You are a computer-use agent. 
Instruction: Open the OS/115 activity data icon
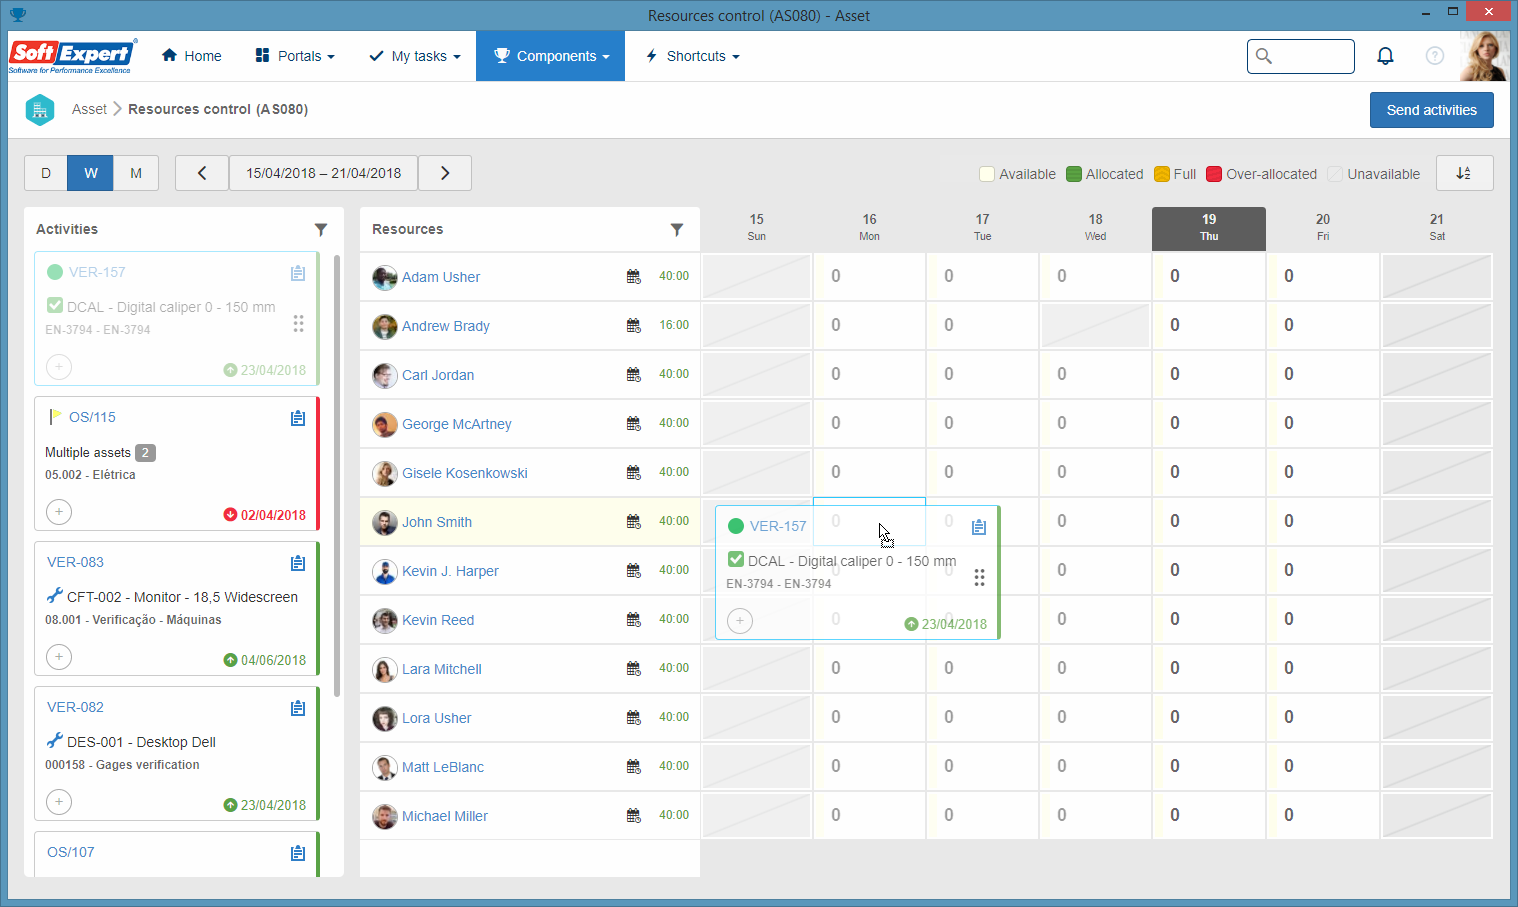click(298, 418)
